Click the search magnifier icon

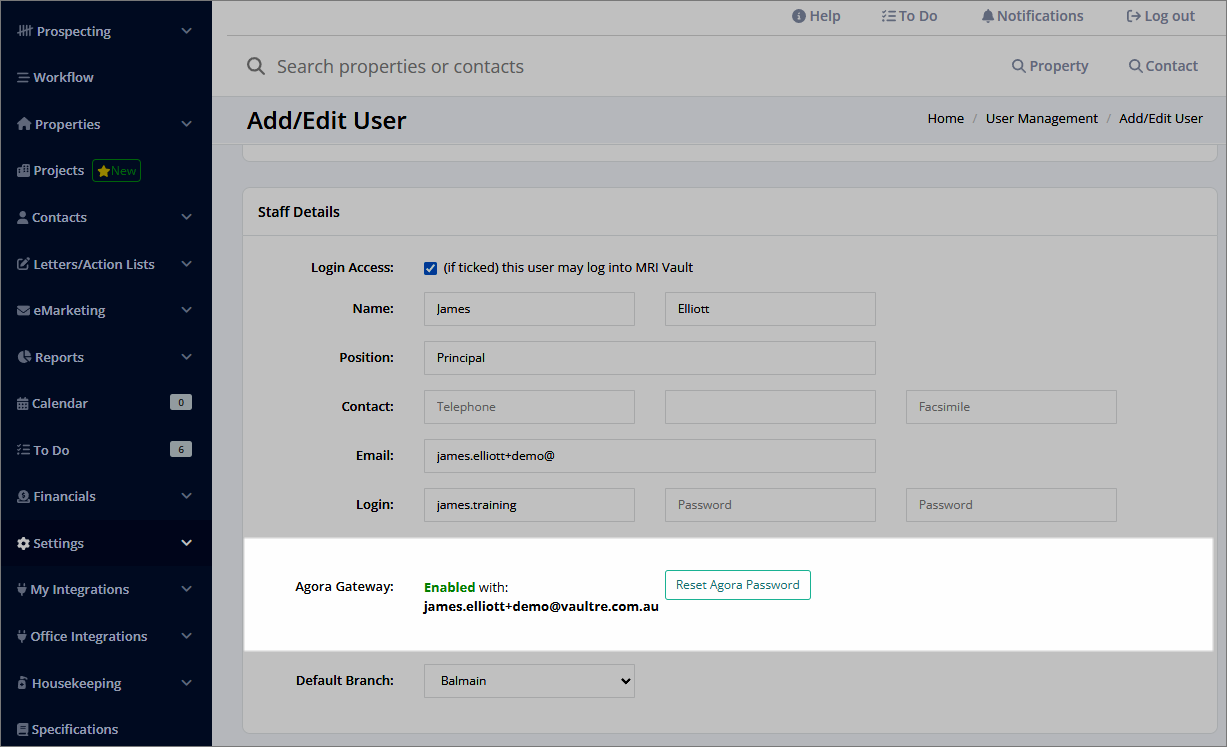tap(256, 66)
